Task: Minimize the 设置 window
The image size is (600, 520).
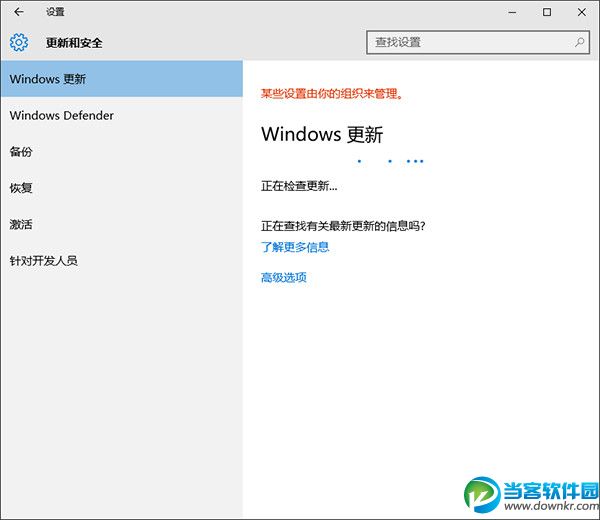Action: point(512,12)
